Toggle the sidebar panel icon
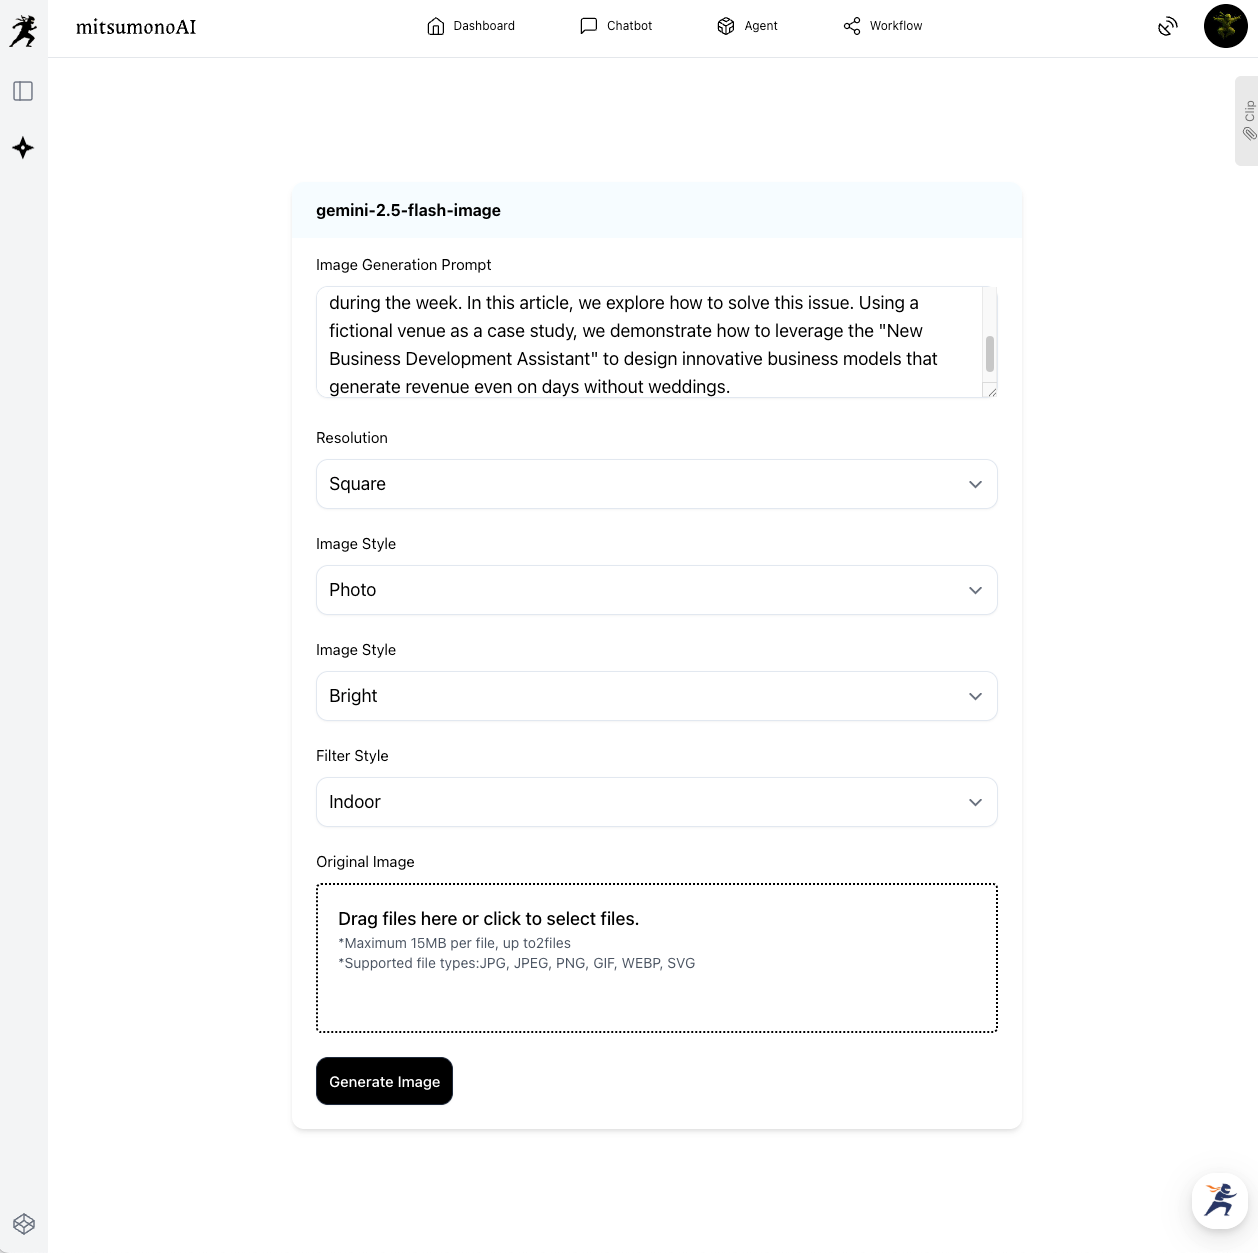Viewport: 1258px width, 1253px height. (23, 91)
